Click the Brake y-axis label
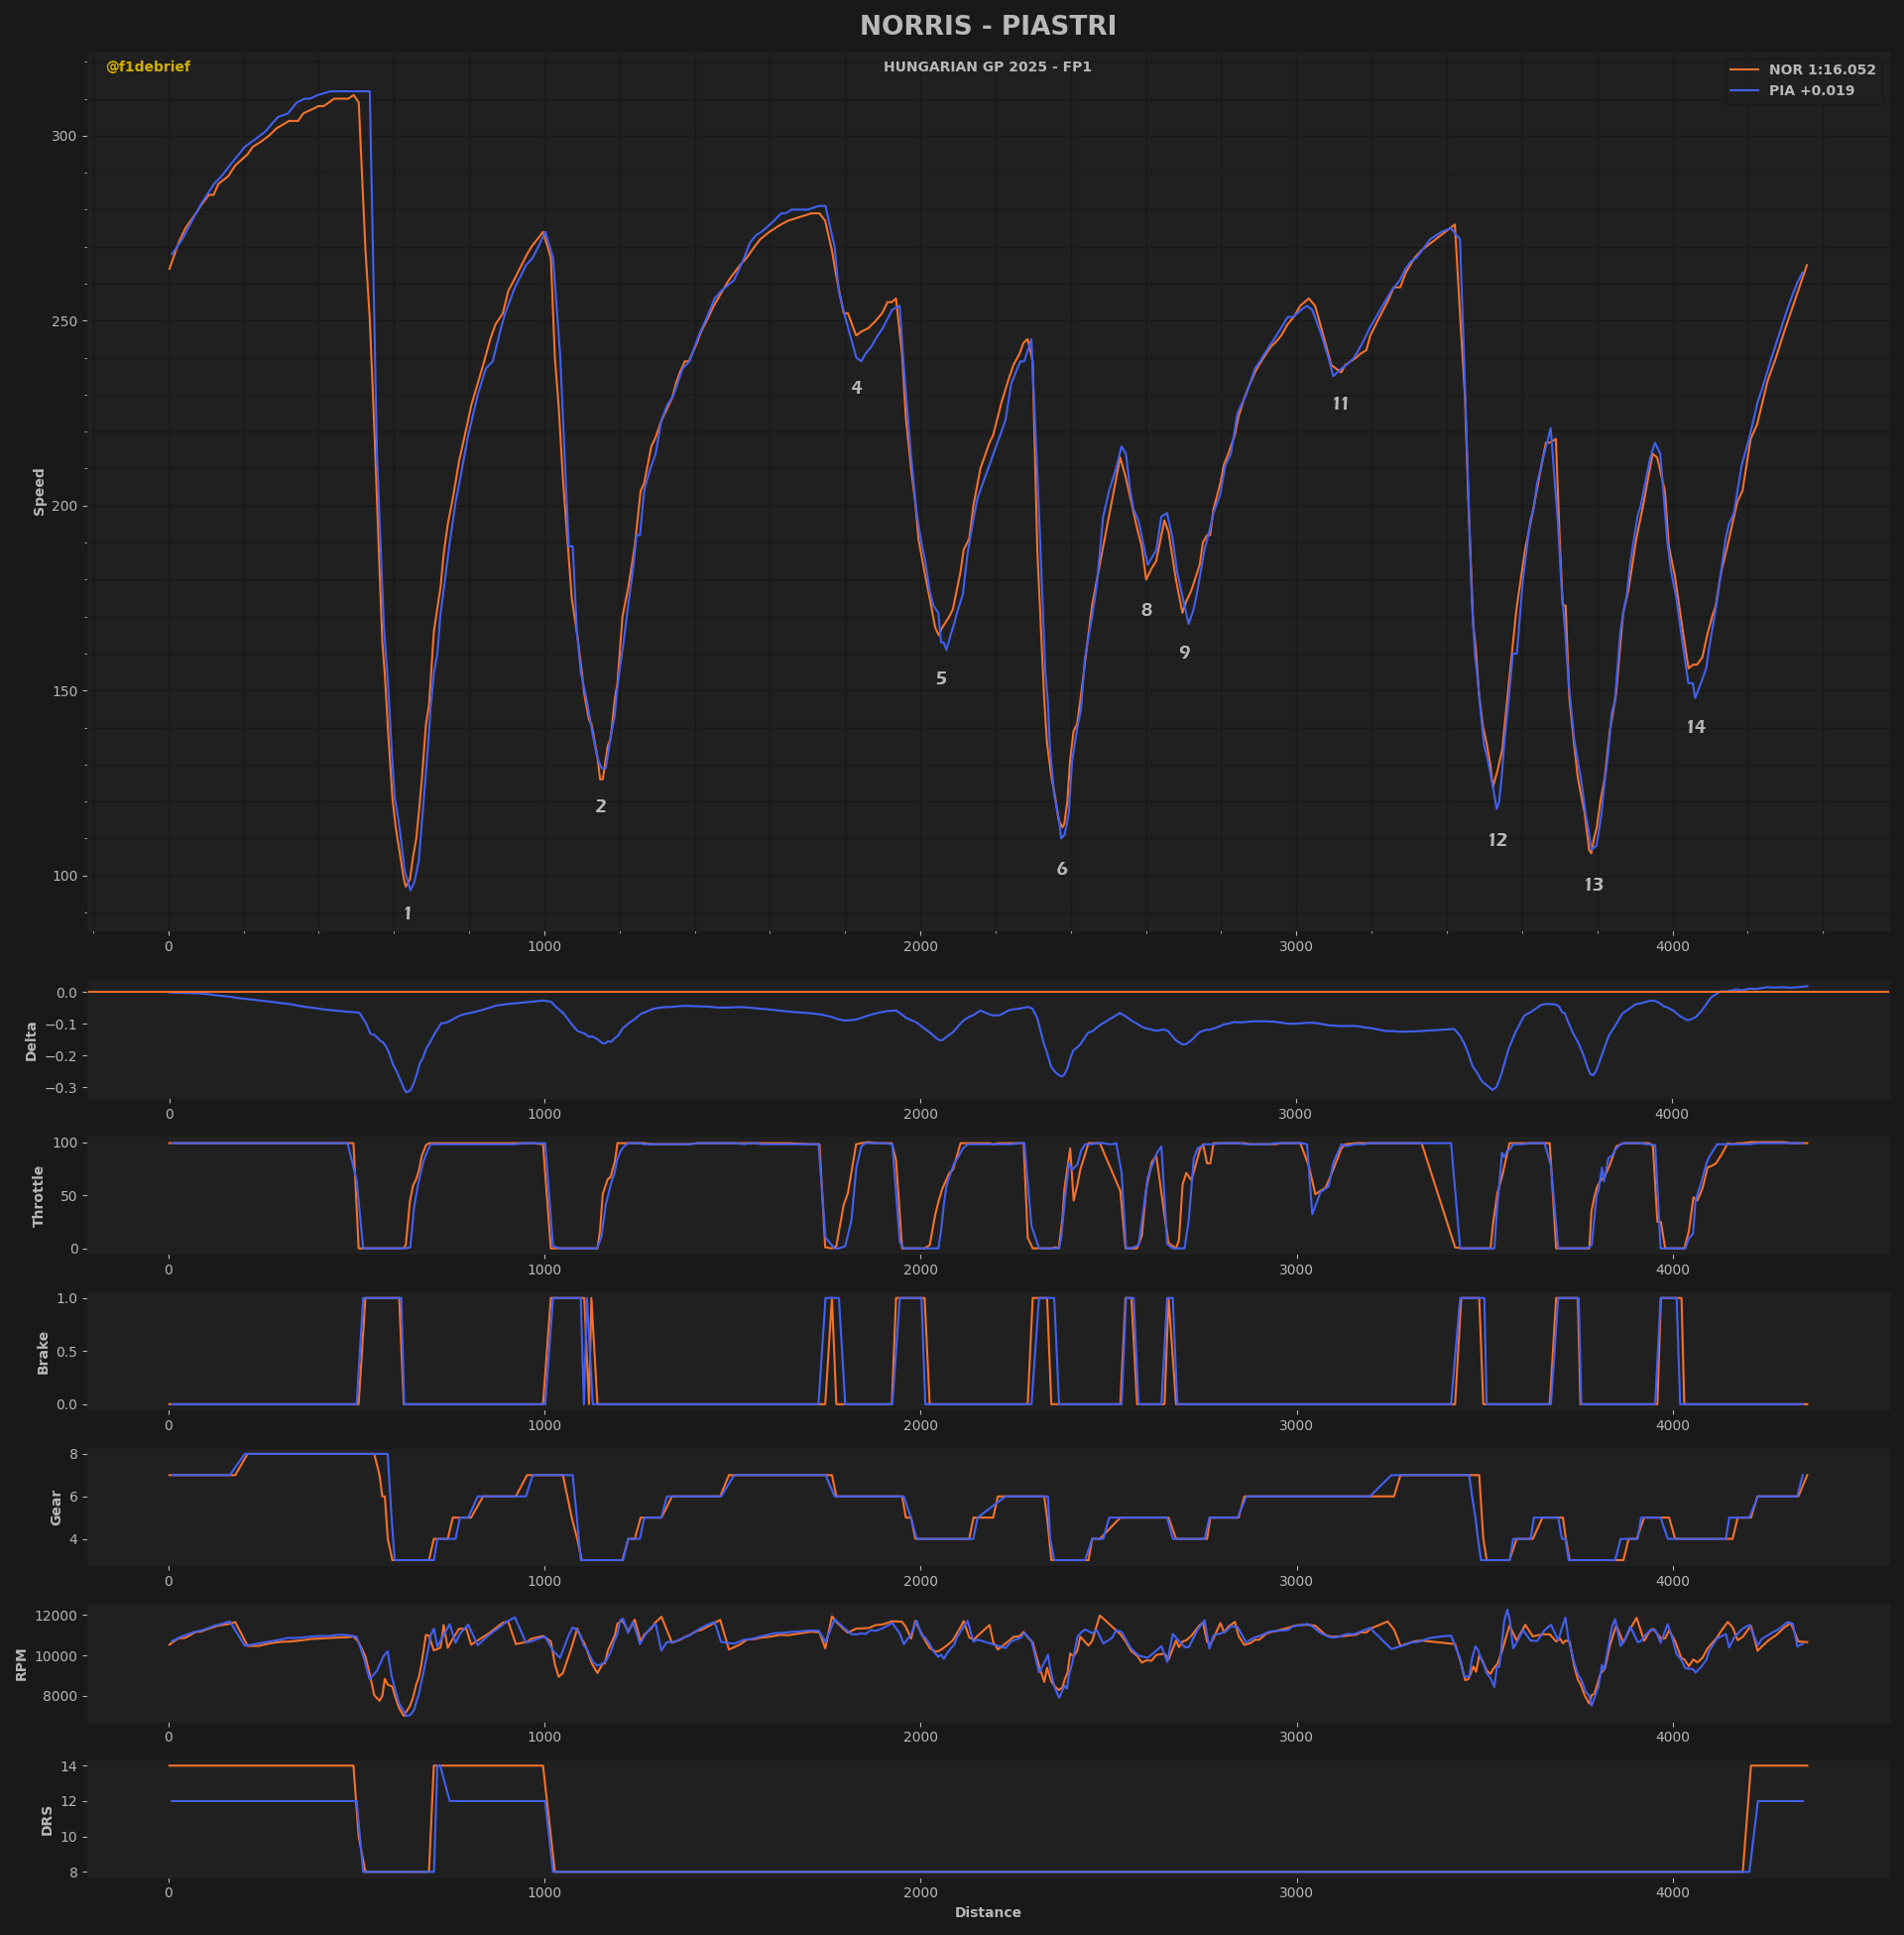The width and height of the screenshot is (1904, 1935). (43, 1353)
